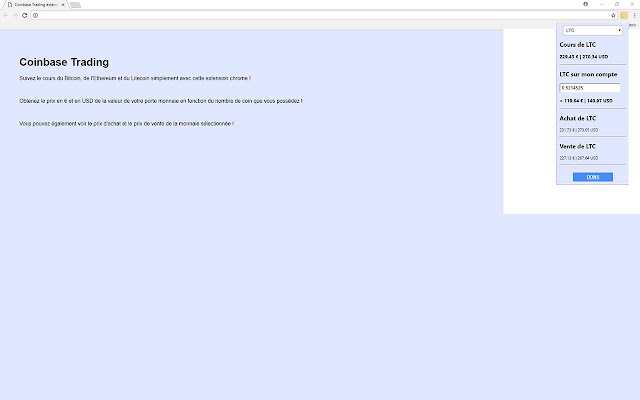640x400 pixels.
Task: Click the LTC amount input field
Action: click(590, 88)
